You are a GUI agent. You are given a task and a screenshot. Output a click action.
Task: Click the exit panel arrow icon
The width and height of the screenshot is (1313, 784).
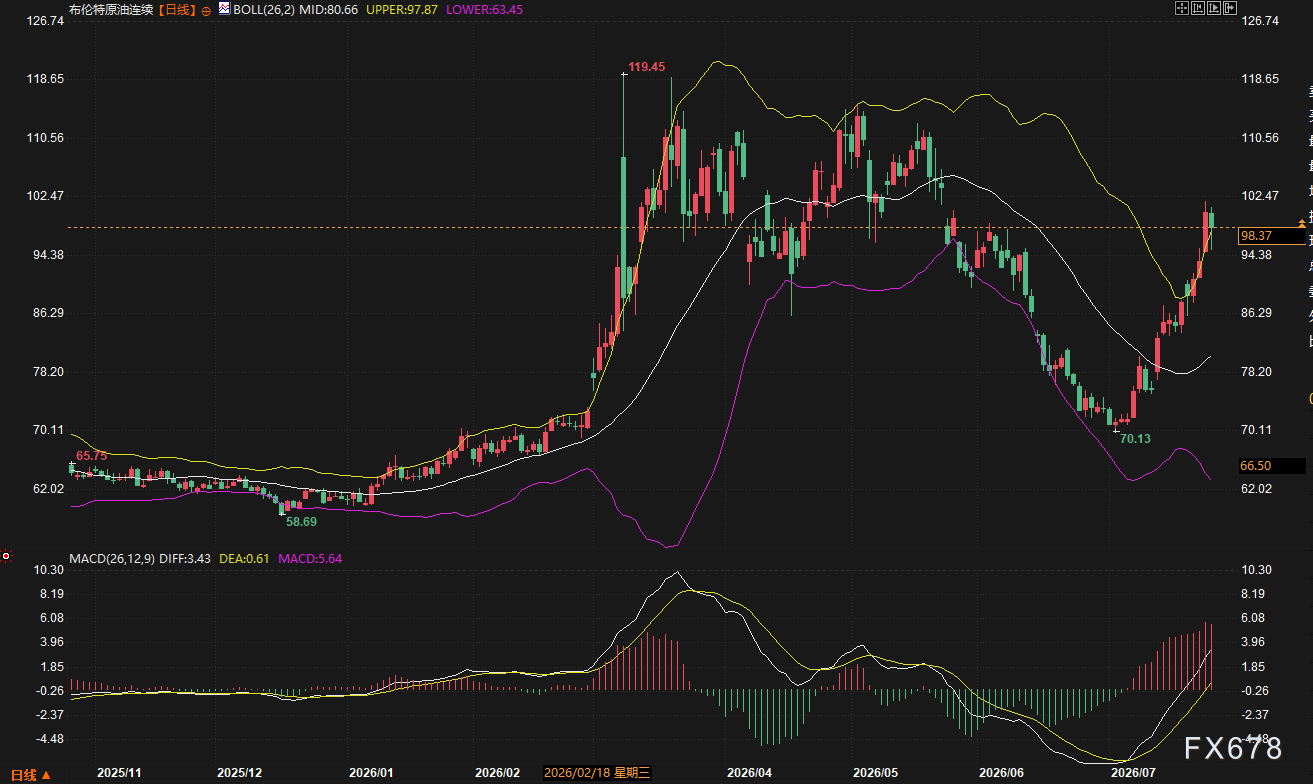coord(1230,8)
